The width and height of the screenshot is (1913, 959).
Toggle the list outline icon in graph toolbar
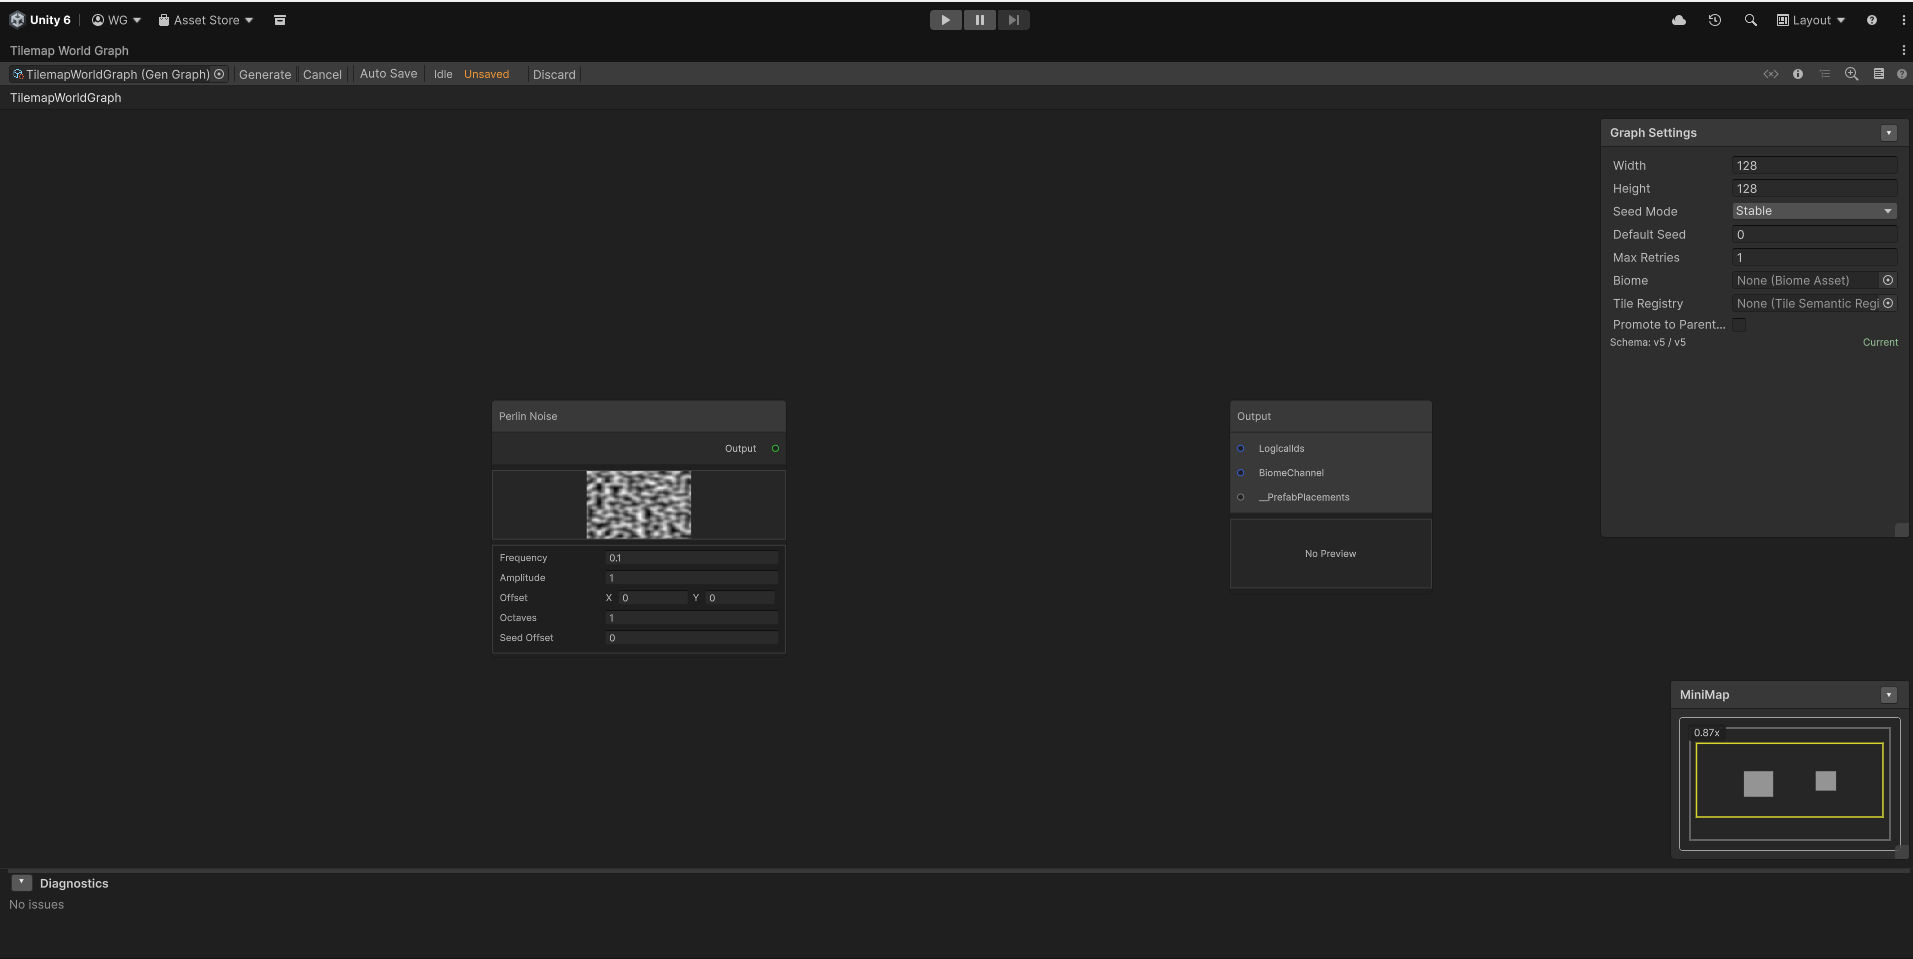coord(1824,74)
